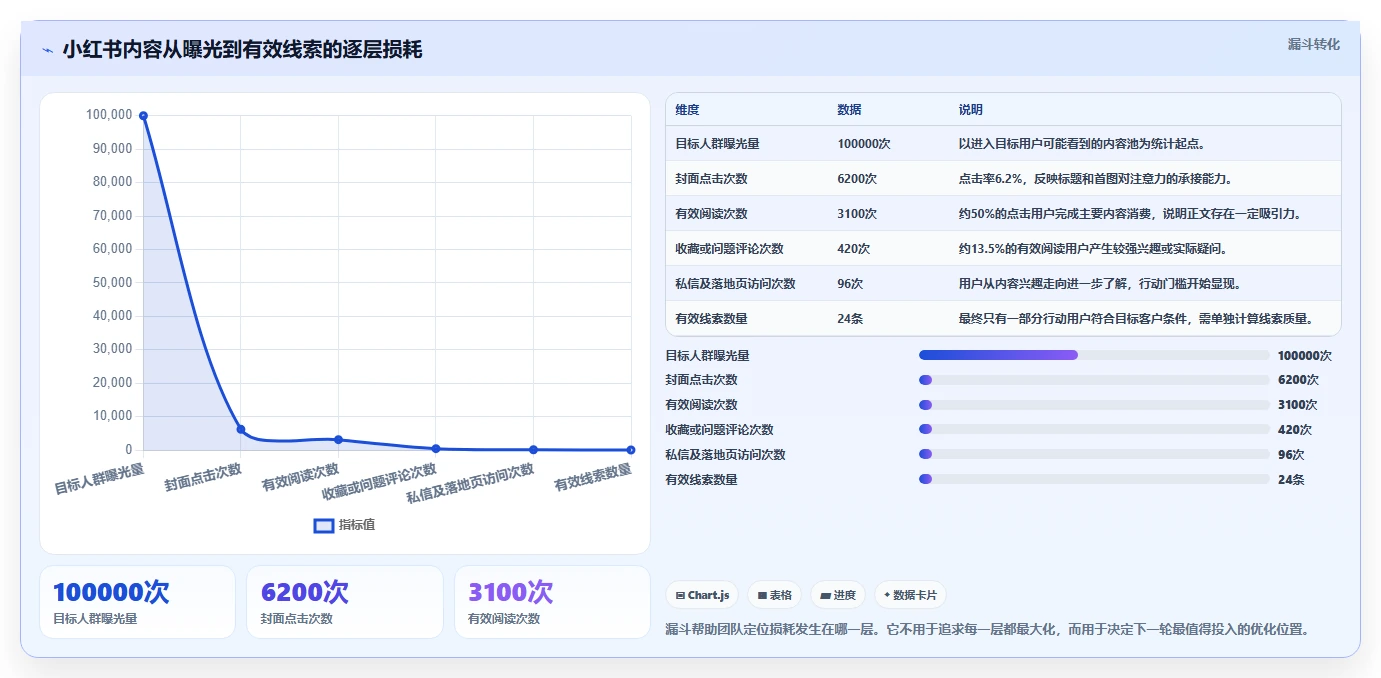This screenshot has height=678, width=1381.
Task: Click the 50,000 y-axis label
Action: [x=112, y=282]
